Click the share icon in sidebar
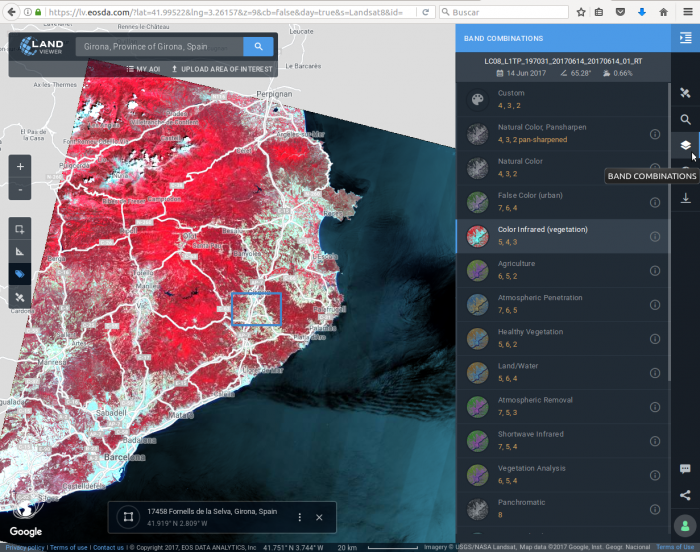 pos(685,495)
